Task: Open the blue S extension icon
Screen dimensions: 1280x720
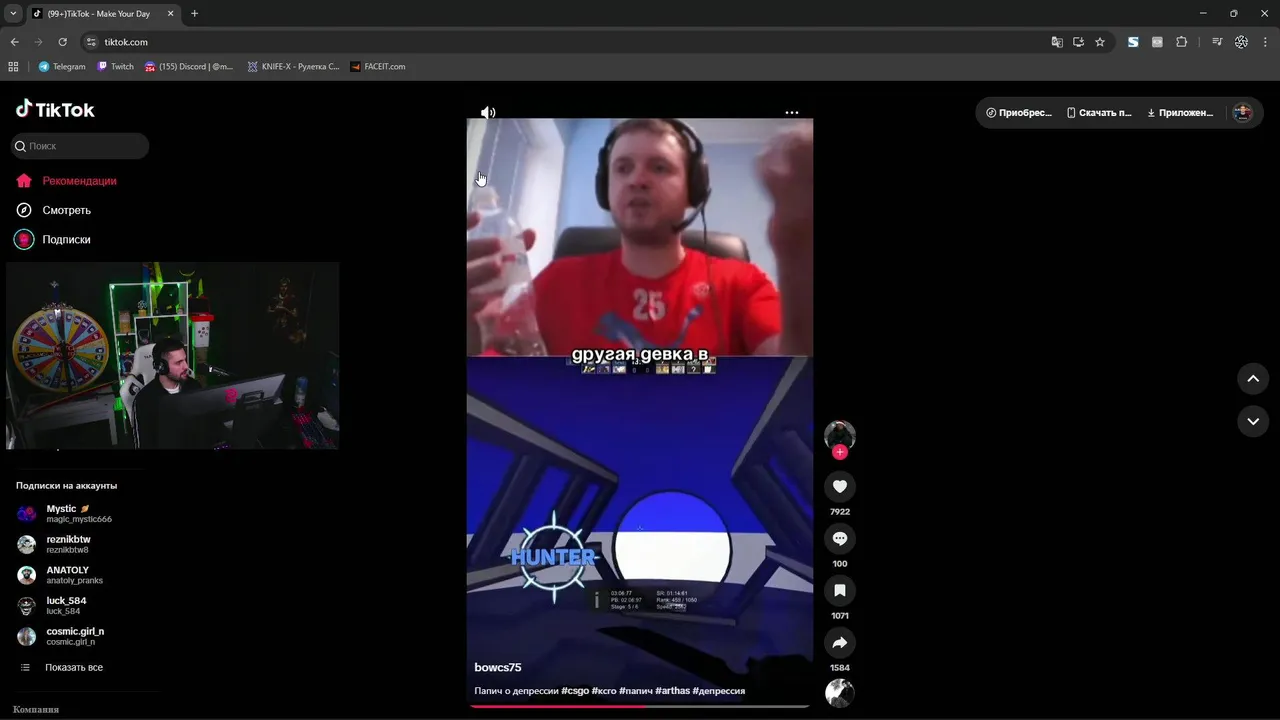Action: tap(1133, 42)
